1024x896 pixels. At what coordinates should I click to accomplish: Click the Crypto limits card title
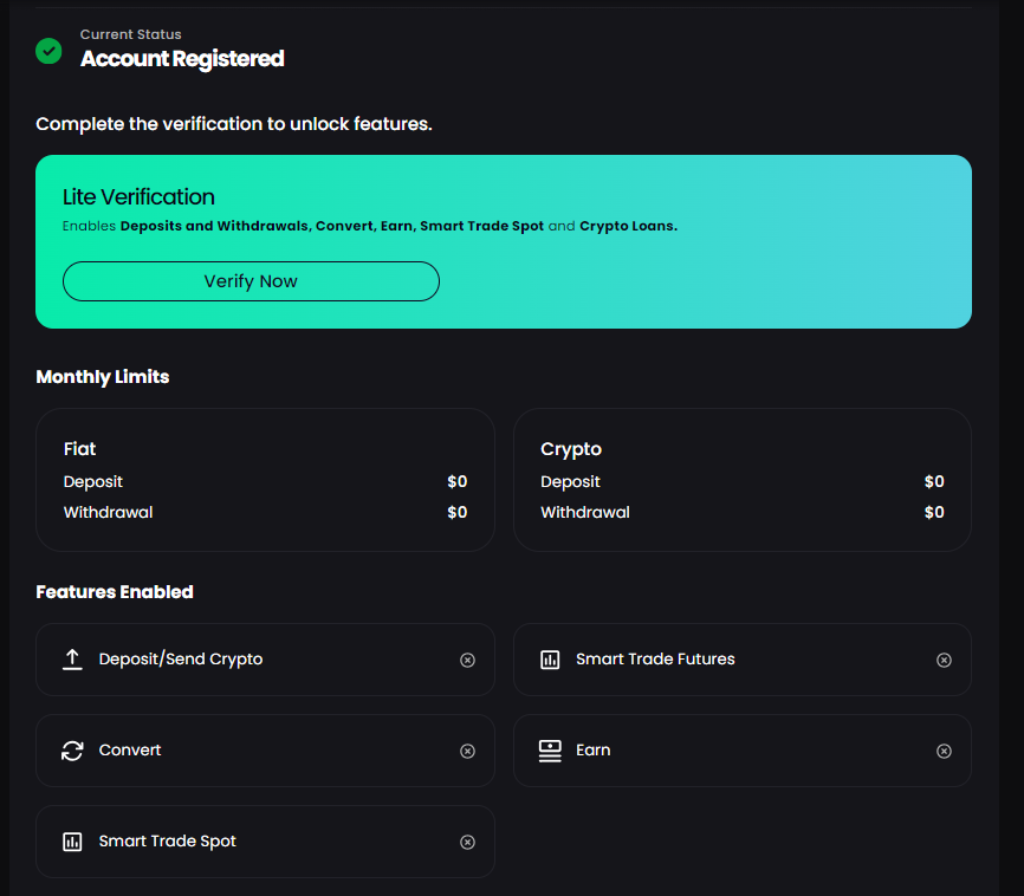(x=571, y=449)
